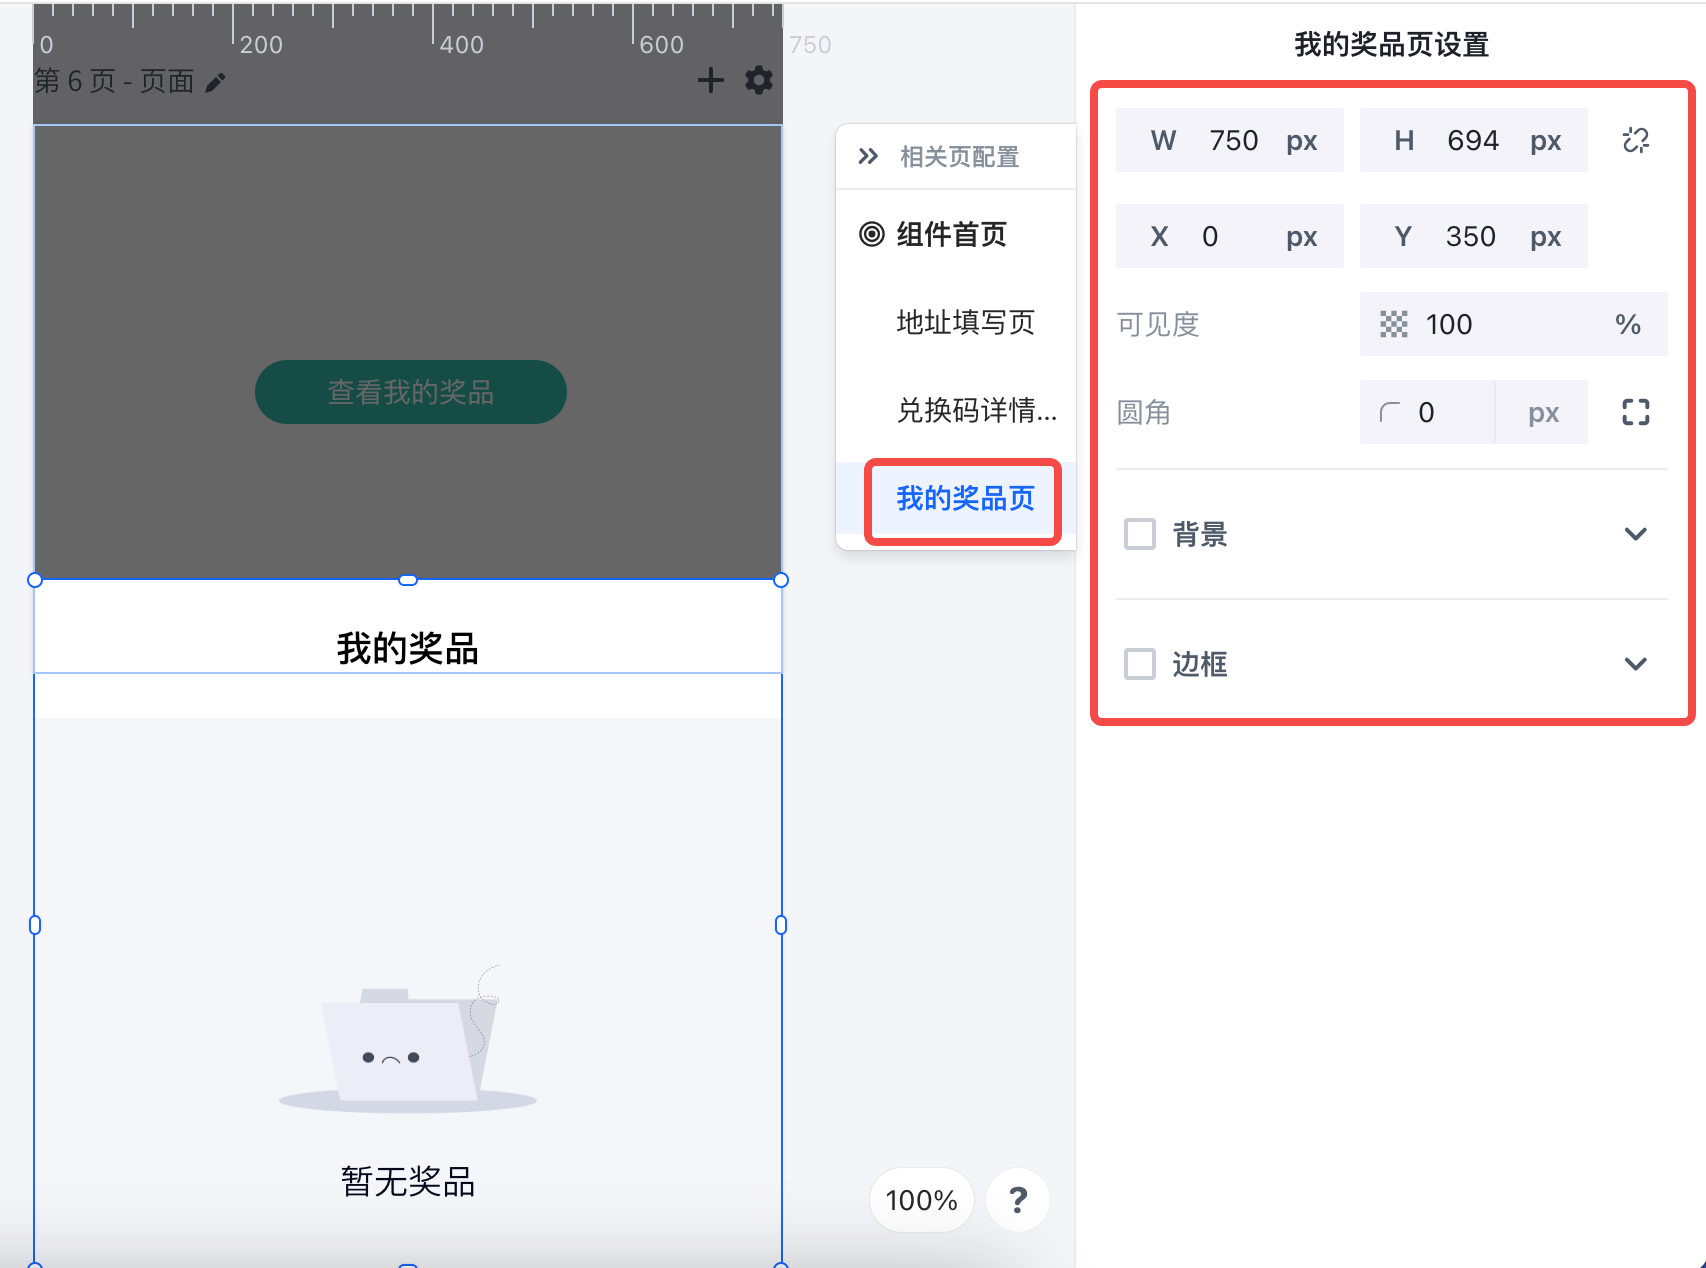Expand the 边框 section chevron
Image resolution: width=1706 pixels, height=1268 pixels.
pyautogui.click(x=1636, y=664)
